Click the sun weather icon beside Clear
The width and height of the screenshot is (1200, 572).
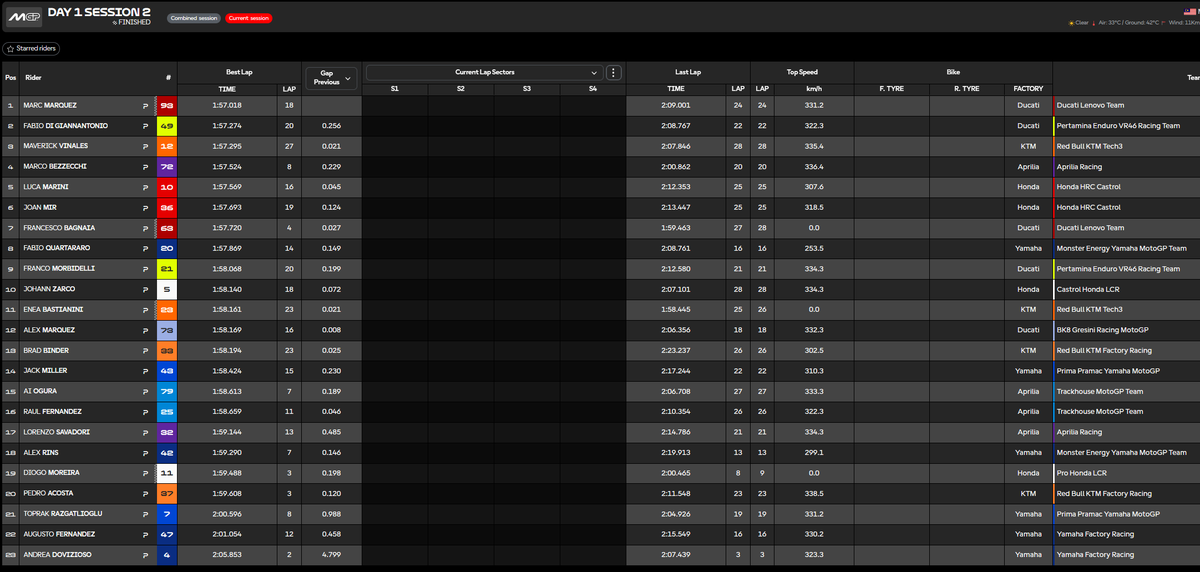coord(1072,22)
